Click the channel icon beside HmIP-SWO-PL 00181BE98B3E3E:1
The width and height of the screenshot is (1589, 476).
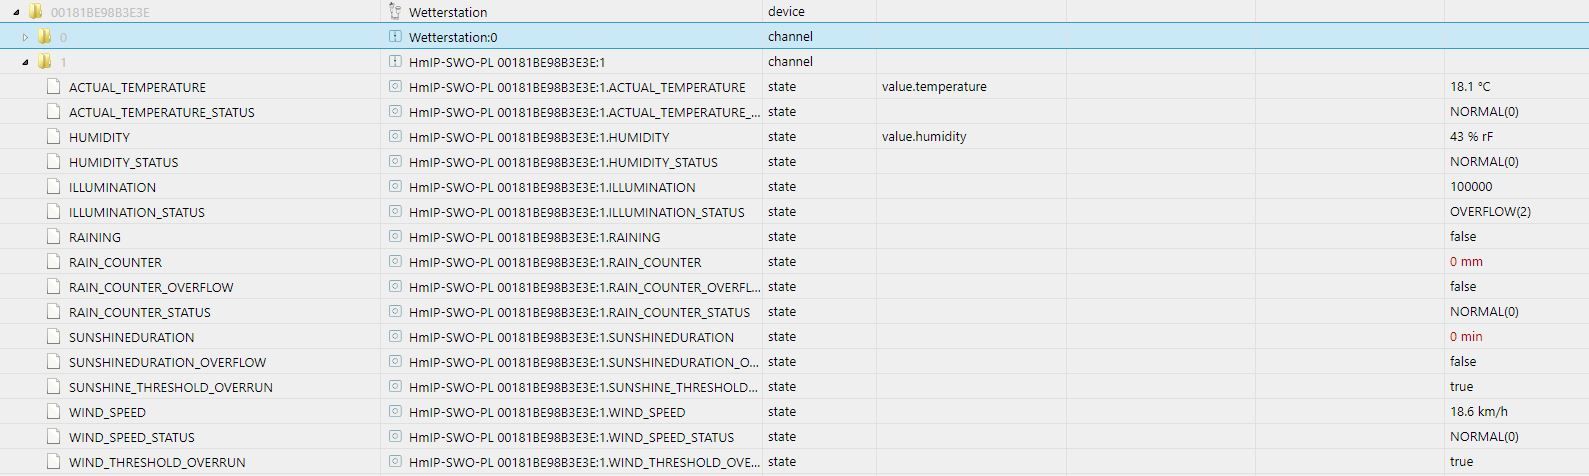pos(394,62)
